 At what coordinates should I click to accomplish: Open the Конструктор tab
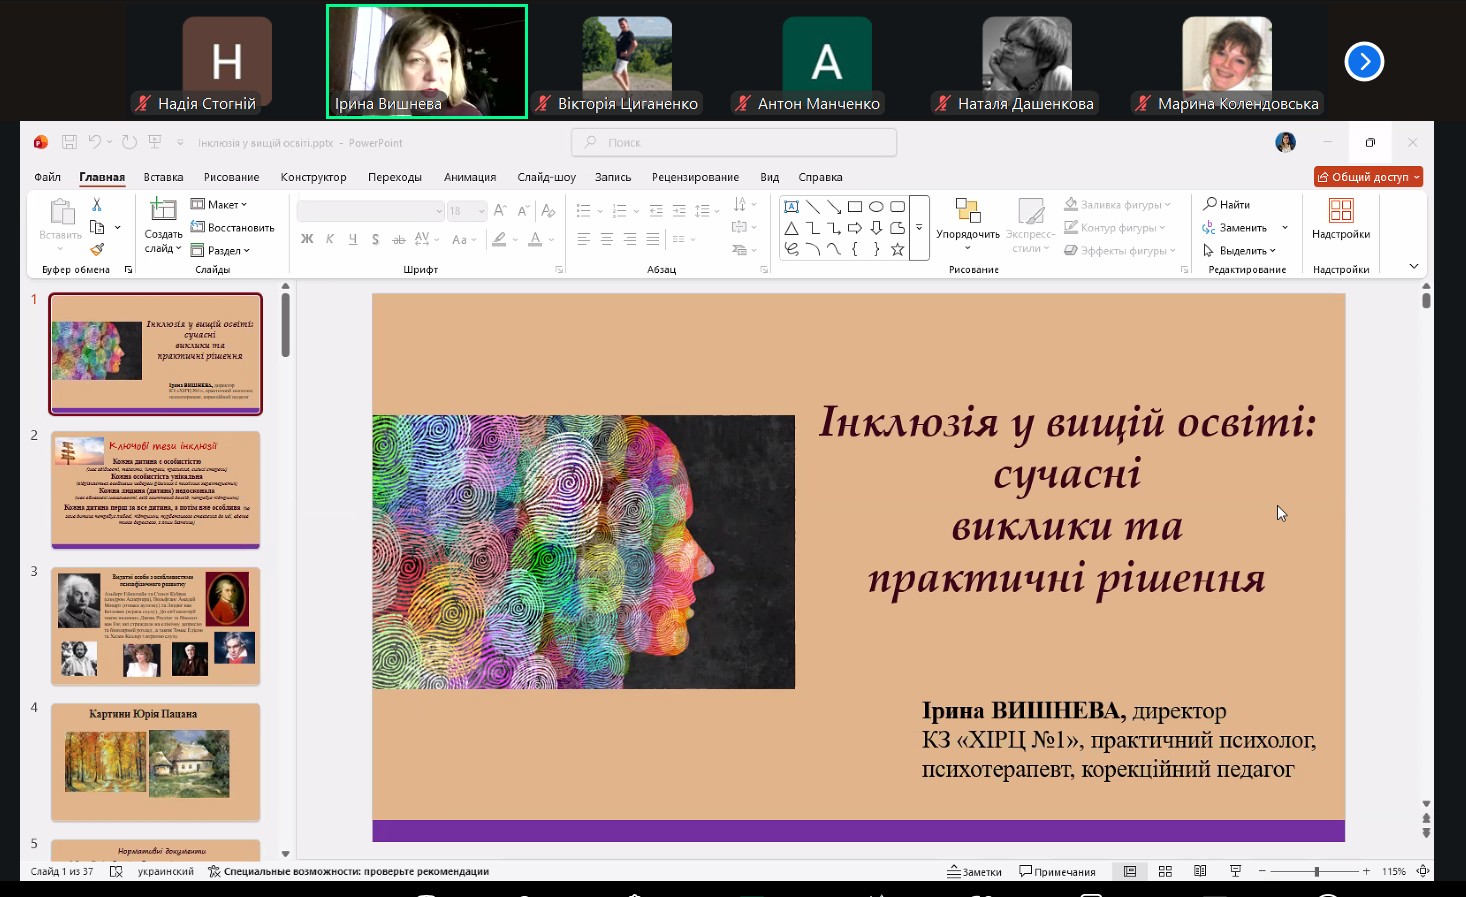point(314,177)
